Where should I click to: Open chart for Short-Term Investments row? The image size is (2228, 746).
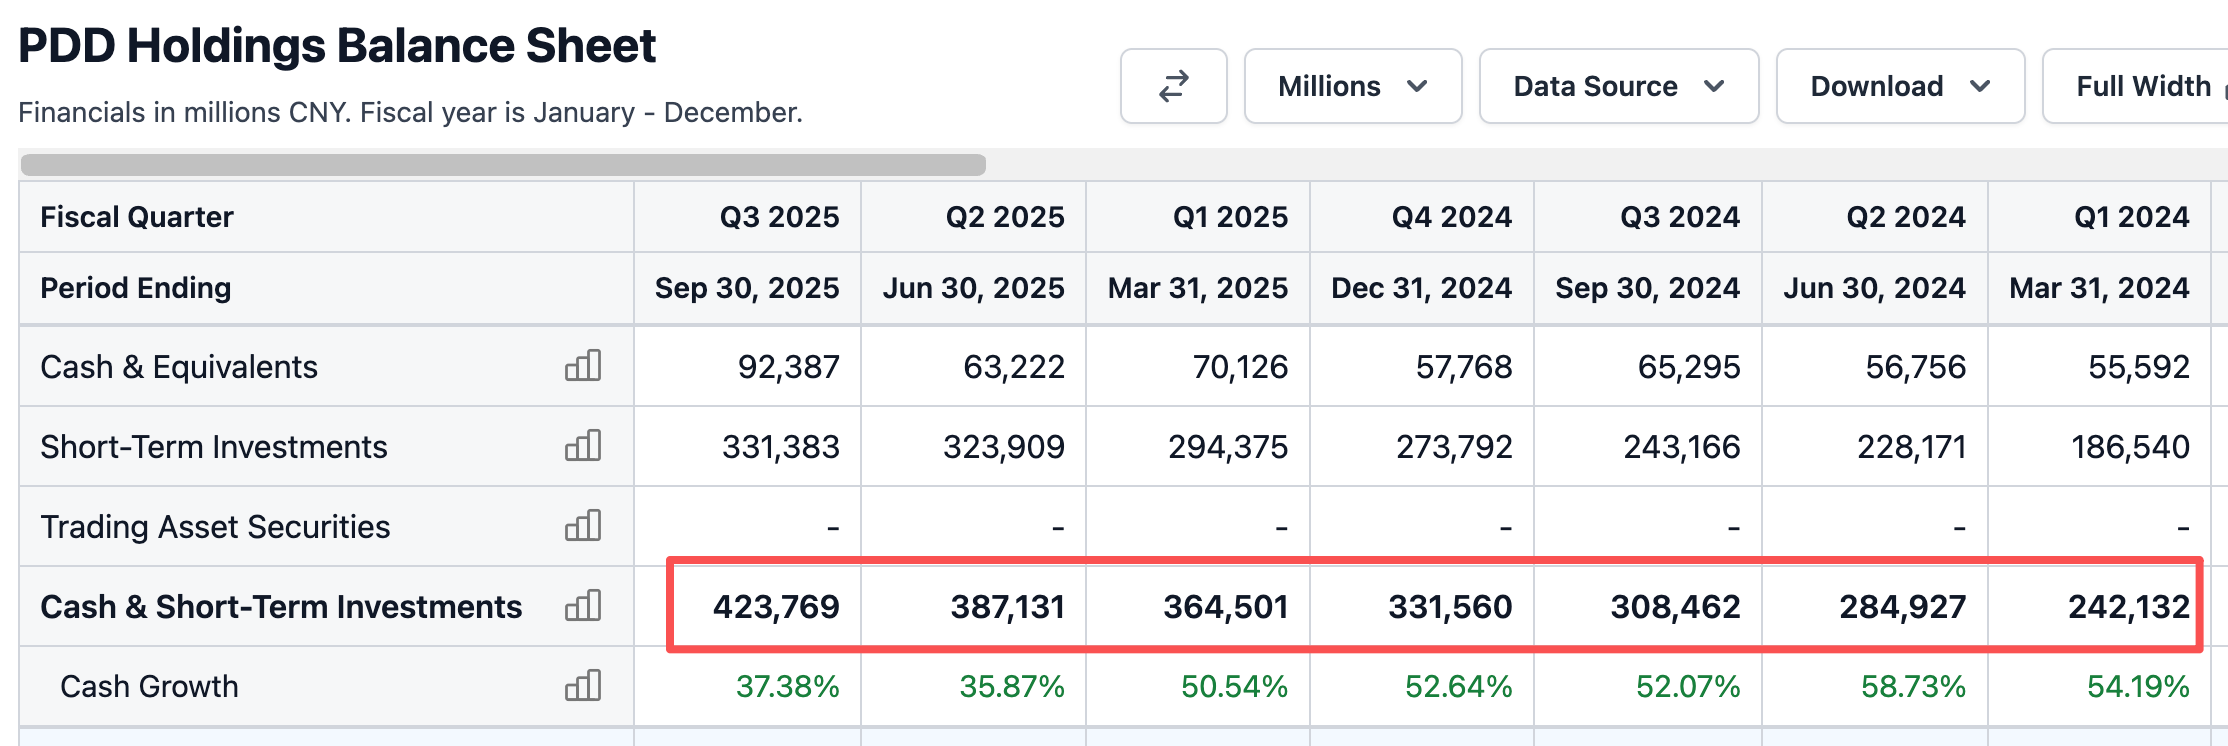(x=583, y=446)
